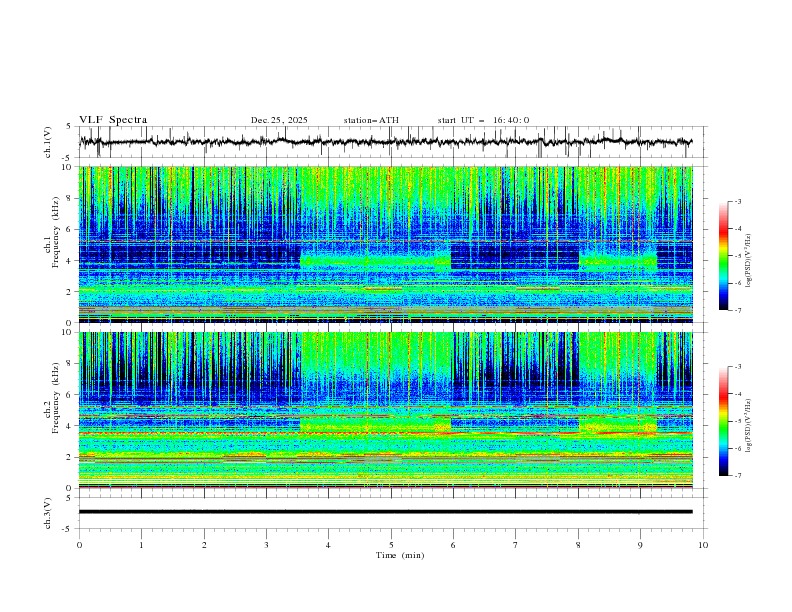Screen dimensions: 792x612
Task: Click the ch.1 "Frequency (kHz)" axis label
Action: (56, 233)
